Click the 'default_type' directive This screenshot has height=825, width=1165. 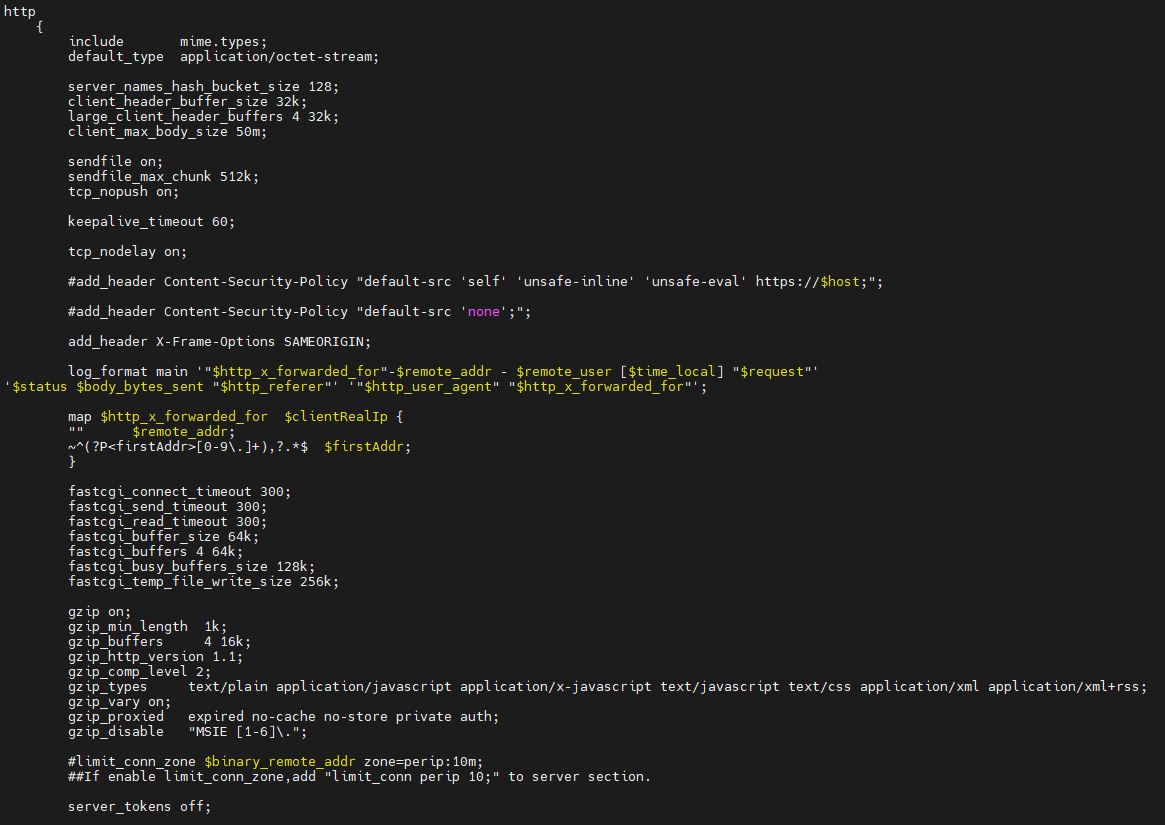tap(116, 57)
